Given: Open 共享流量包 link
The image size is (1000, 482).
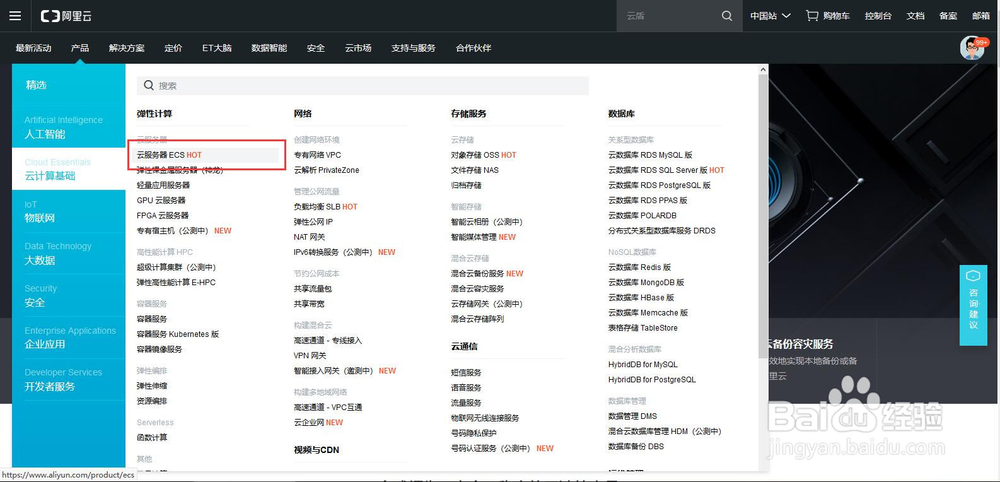Looking at the screenshot, I should coord(313,289).
